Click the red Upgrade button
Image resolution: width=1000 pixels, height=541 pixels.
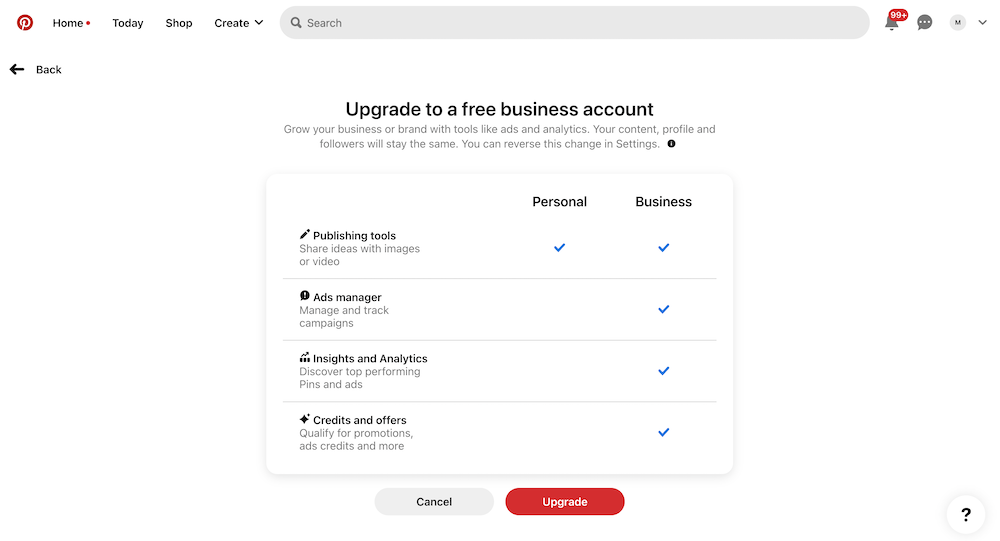[x=565, y=501]
